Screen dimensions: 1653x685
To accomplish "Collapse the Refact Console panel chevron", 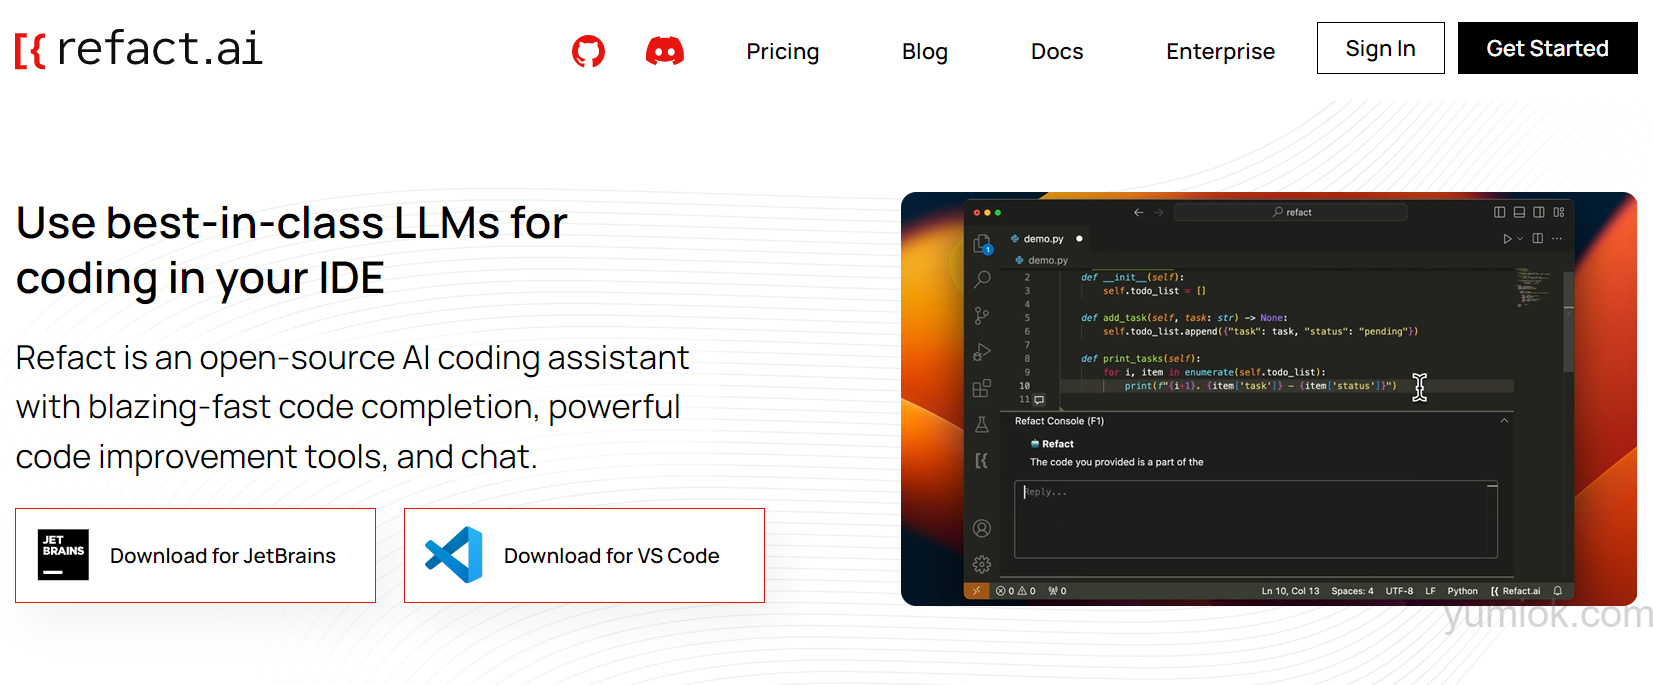I will [x=1504, y=421].
